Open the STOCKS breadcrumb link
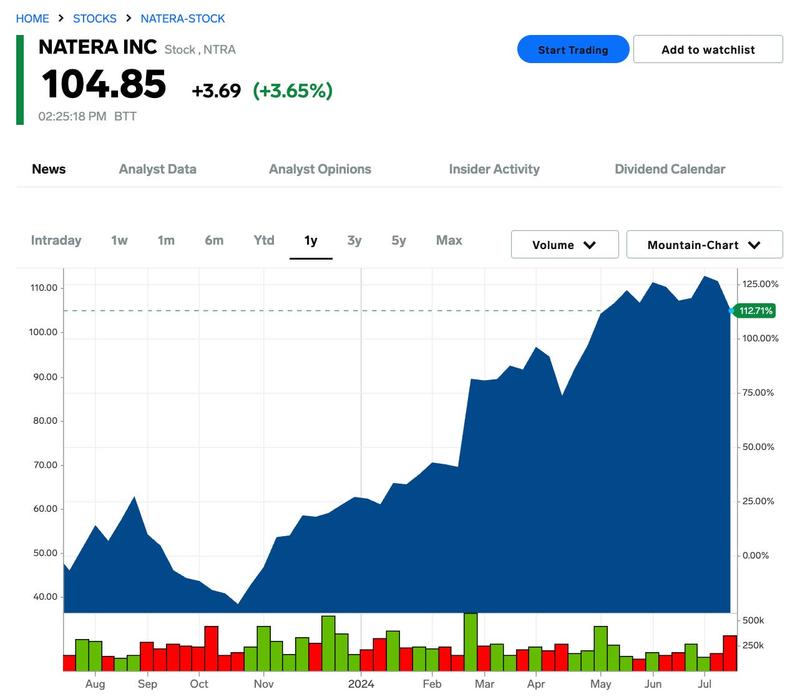 point(94,18)
